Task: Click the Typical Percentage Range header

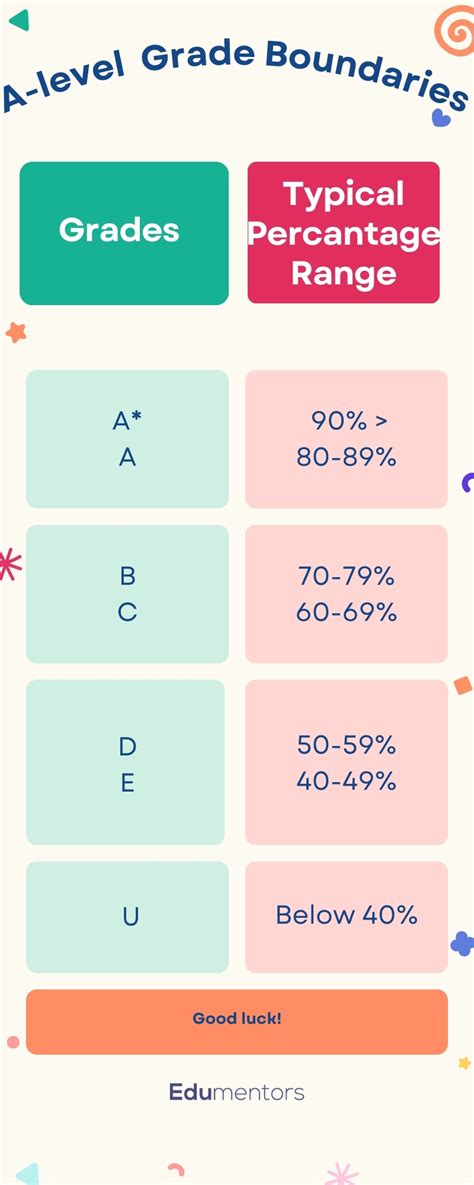Action: pyautogui.click(x=343, y=233)
